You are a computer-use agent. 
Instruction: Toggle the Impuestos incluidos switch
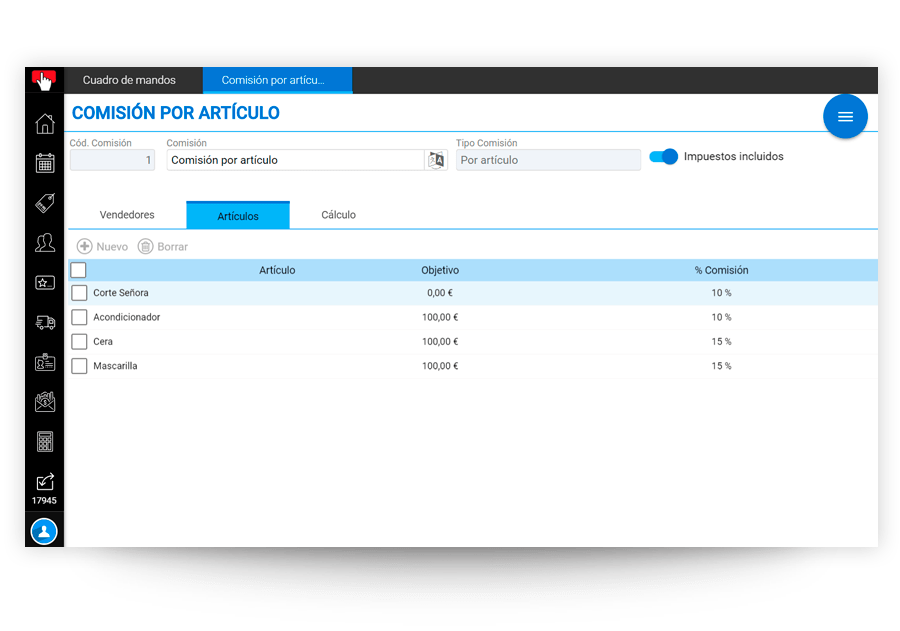click(x=664, y=156)
